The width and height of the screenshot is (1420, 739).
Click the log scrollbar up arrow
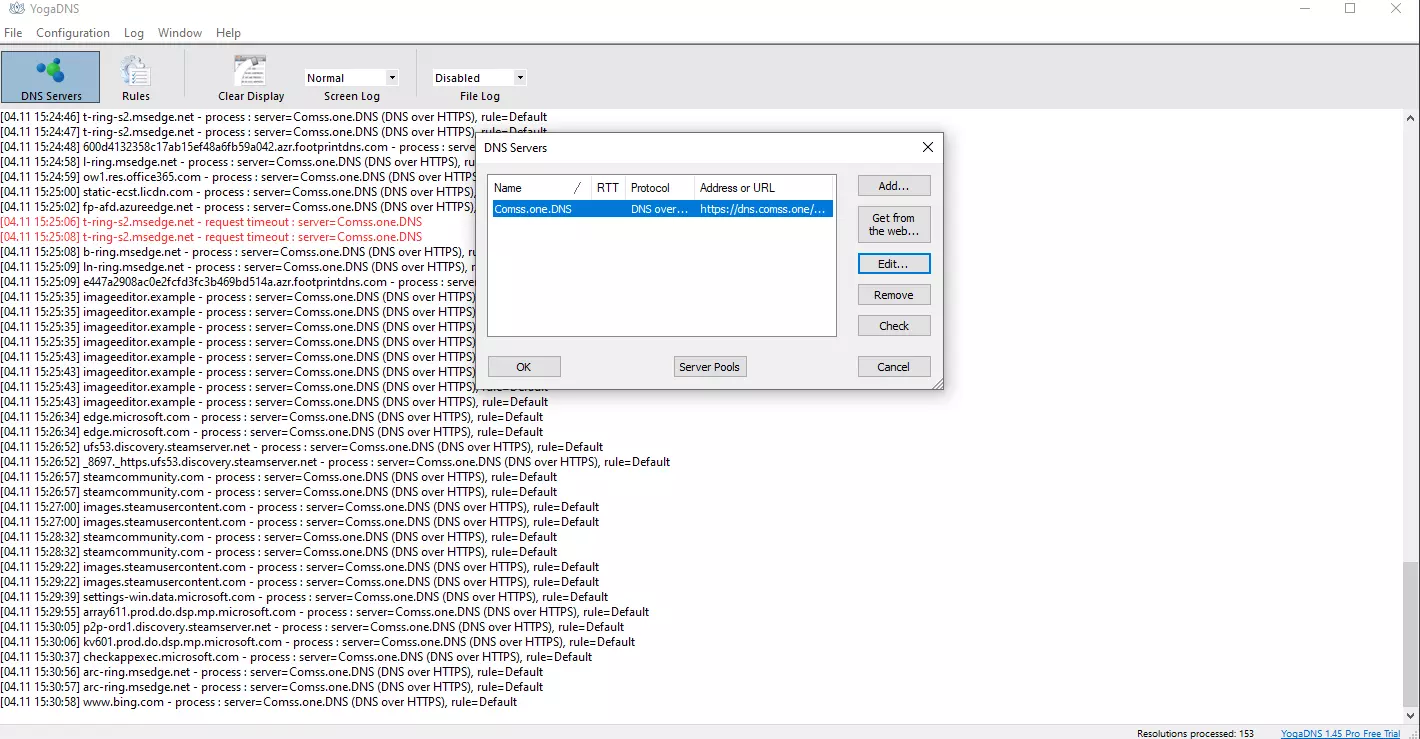(x=1411, y=118)
